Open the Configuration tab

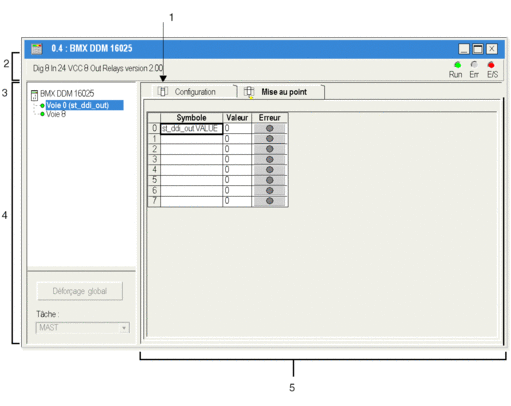tap(194, 92)
